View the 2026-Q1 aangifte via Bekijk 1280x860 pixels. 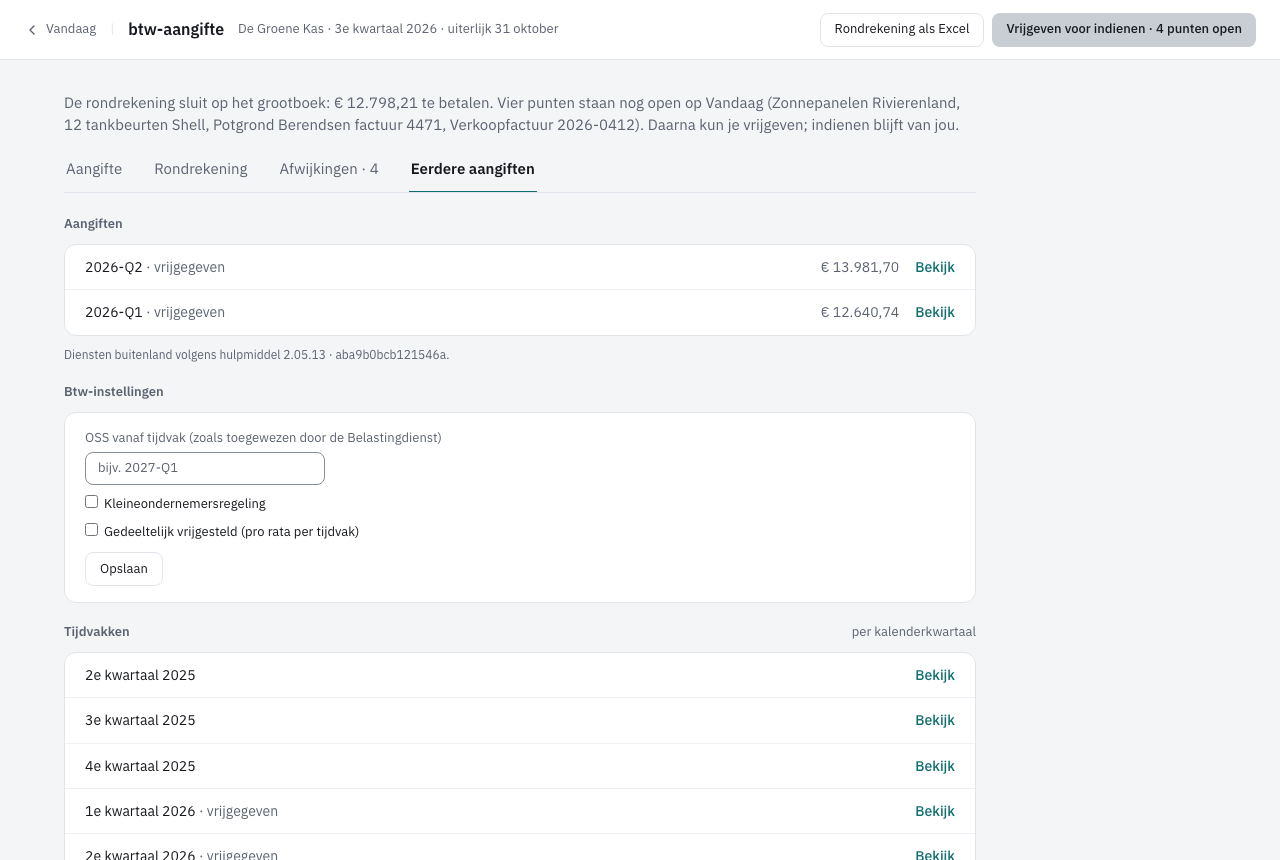pos(935,312)
